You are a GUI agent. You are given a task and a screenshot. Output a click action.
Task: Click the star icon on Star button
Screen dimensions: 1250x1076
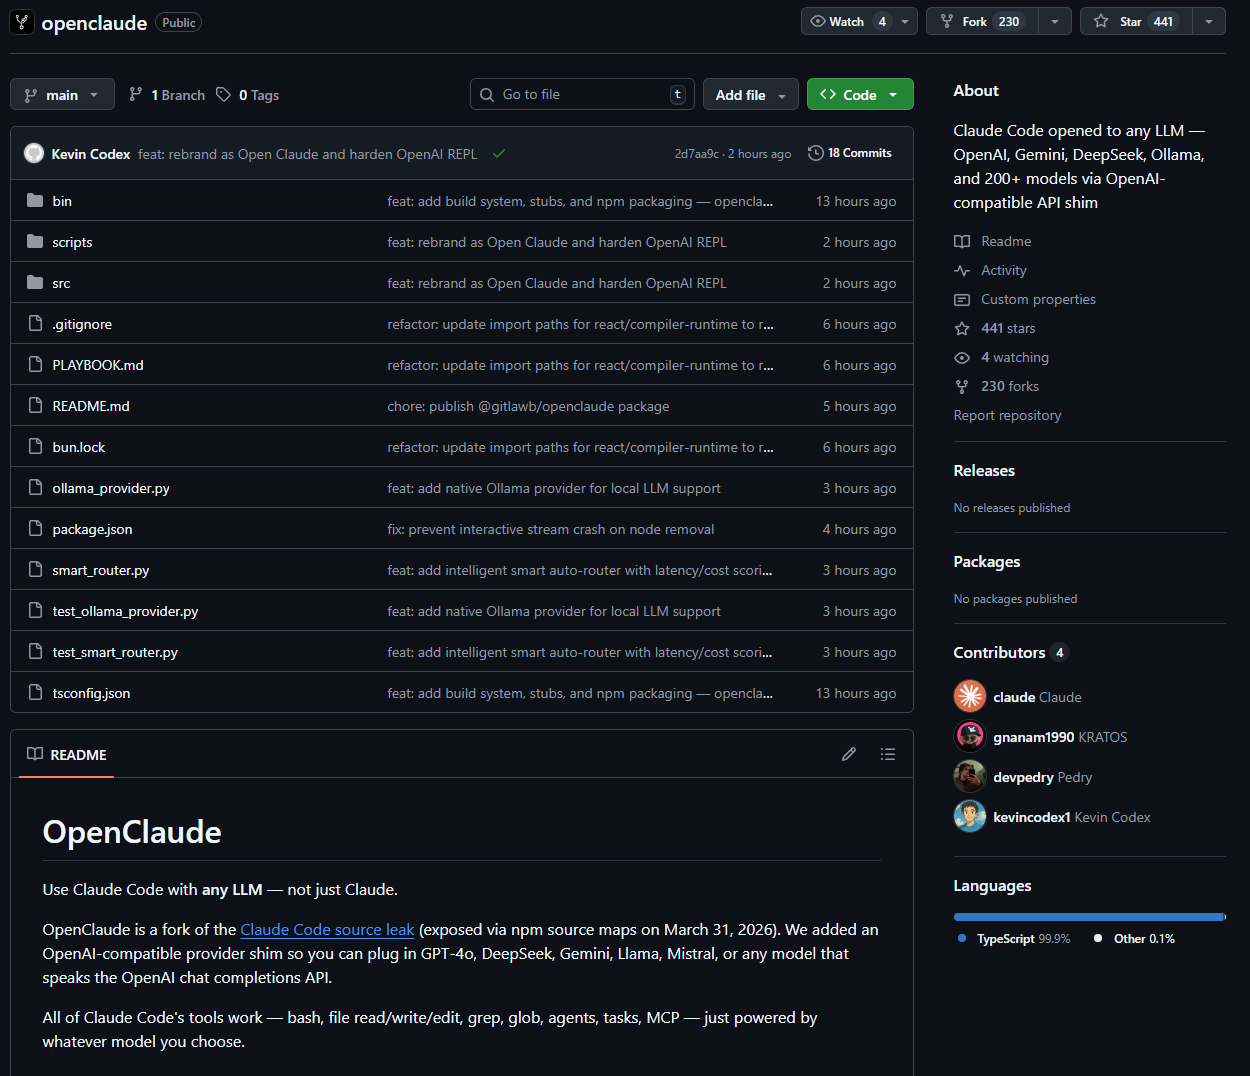1101,21
